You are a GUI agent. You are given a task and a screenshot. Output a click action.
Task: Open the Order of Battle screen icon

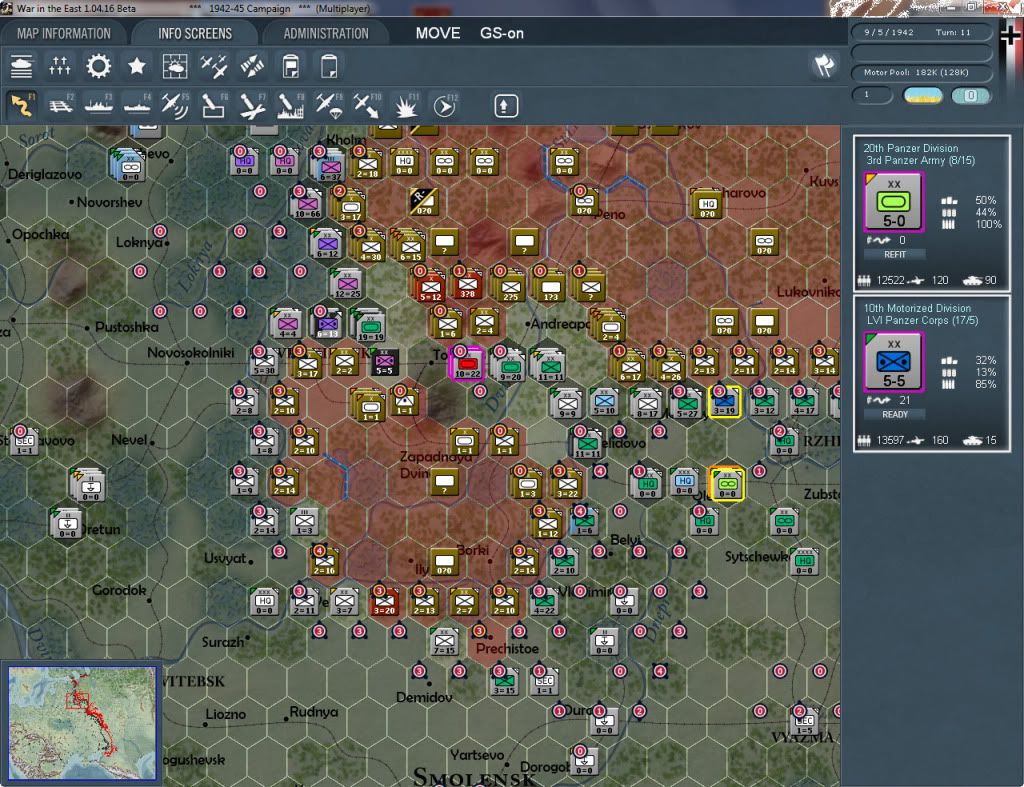[22, 67]
